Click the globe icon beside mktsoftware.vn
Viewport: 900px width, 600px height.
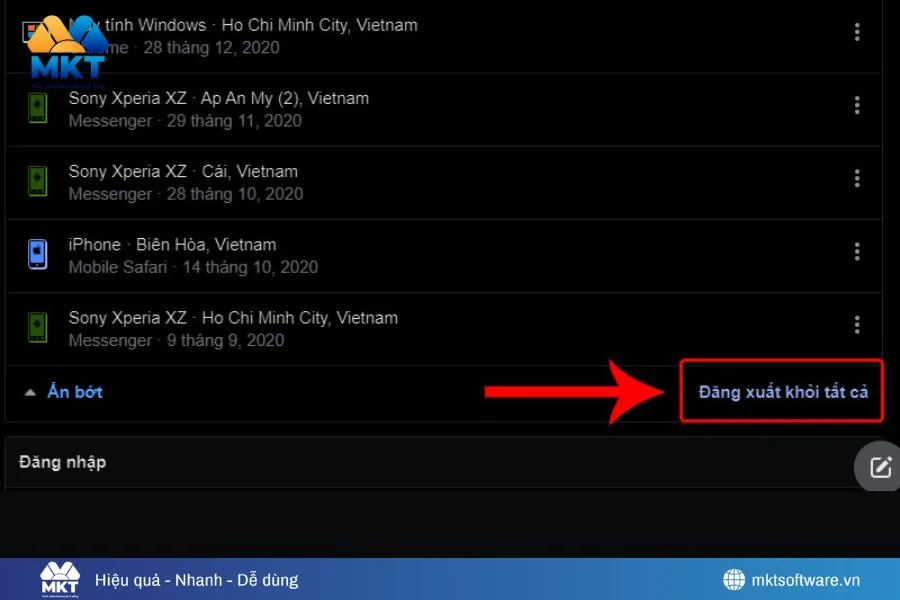point(734,580)
